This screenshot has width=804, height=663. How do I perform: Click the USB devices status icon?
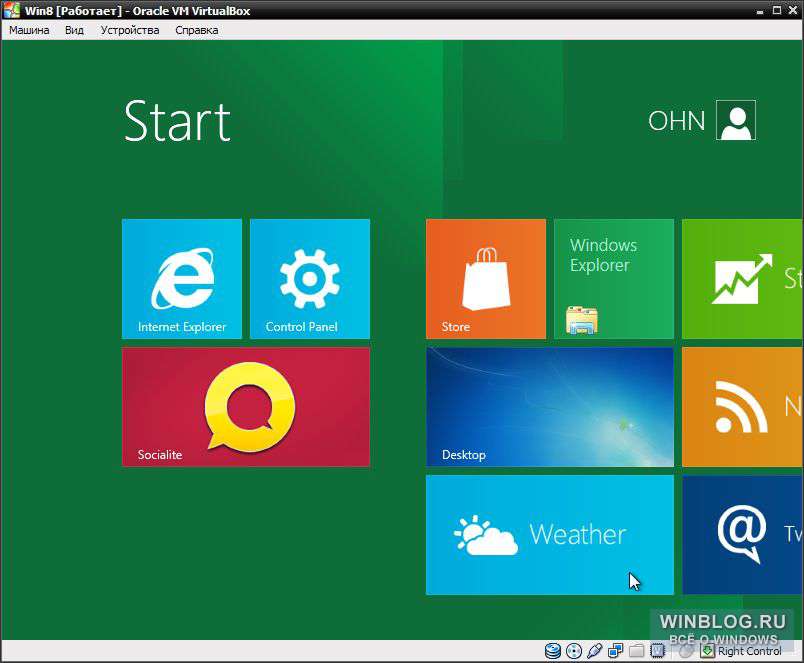(x=595, y=651)
